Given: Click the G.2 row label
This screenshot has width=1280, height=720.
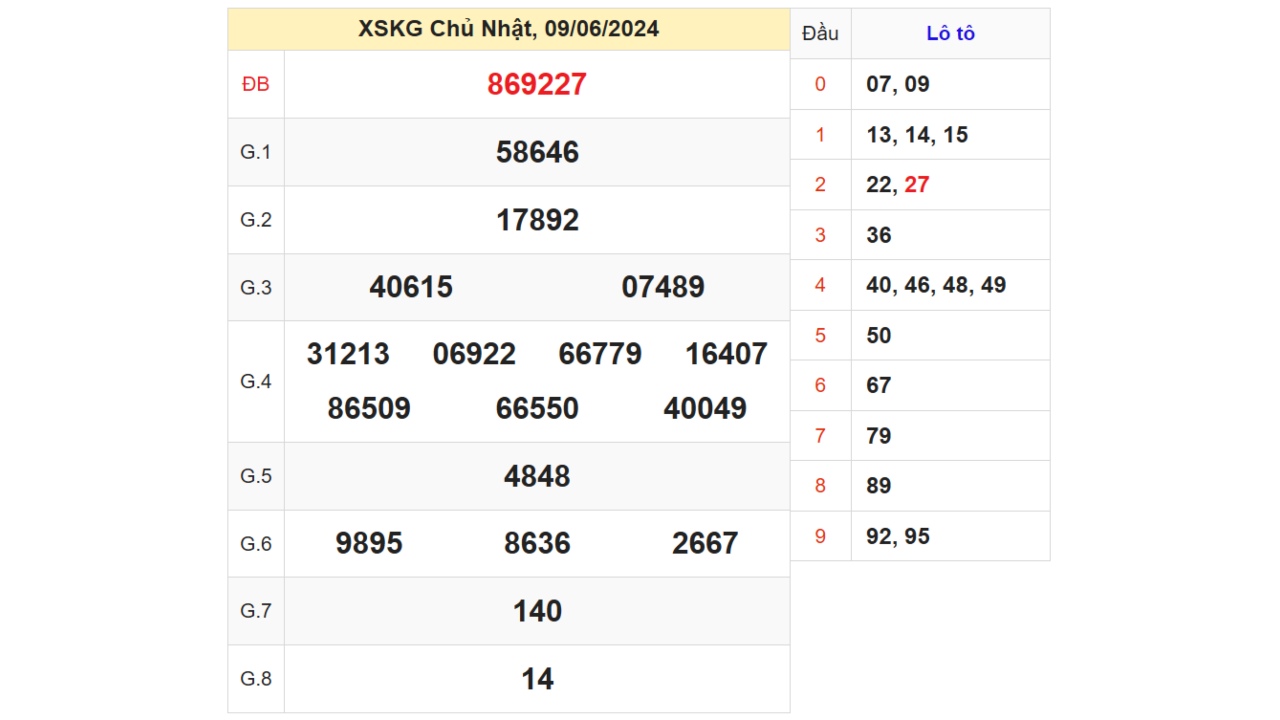Looking at the screenshot, I should (x=256, y=220).
